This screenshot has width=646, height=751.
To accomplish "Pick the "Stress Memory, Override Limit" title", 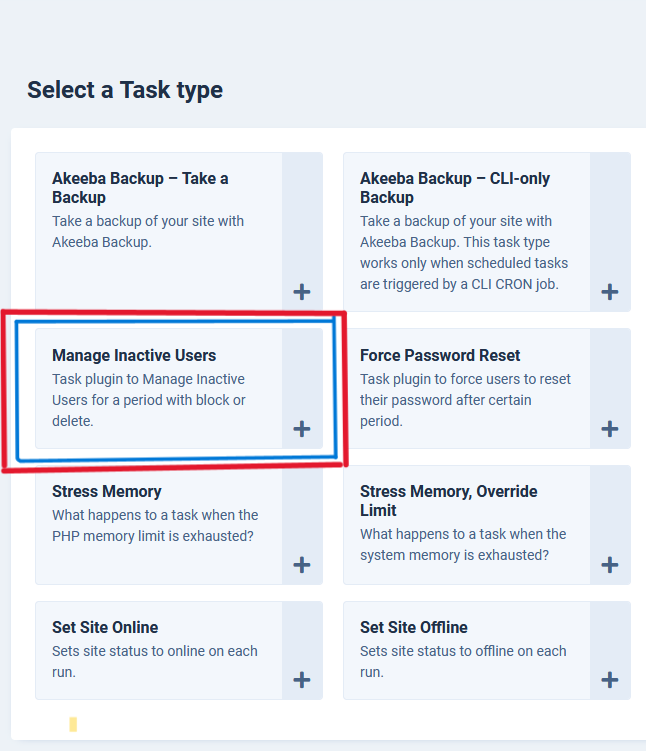I will (449, 501).
